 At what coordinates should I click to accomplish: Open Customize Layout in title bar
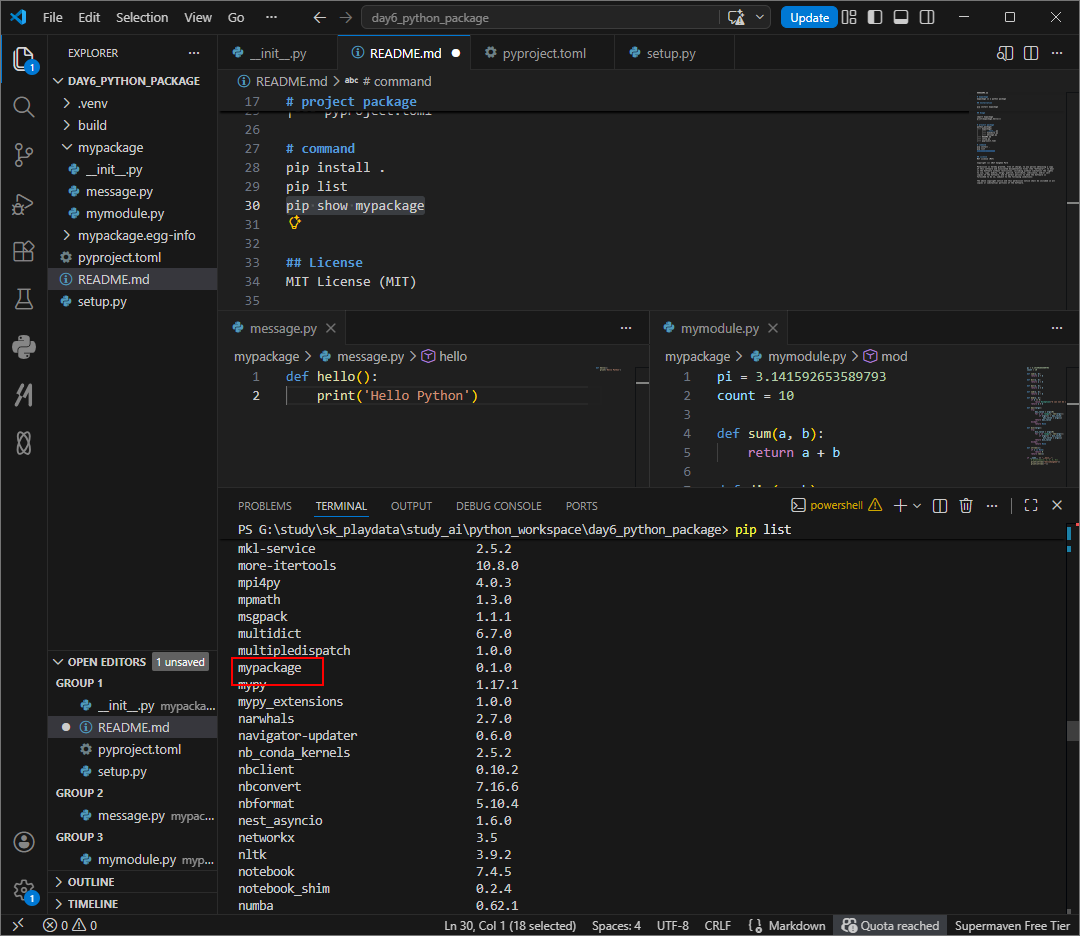point(849,18)
